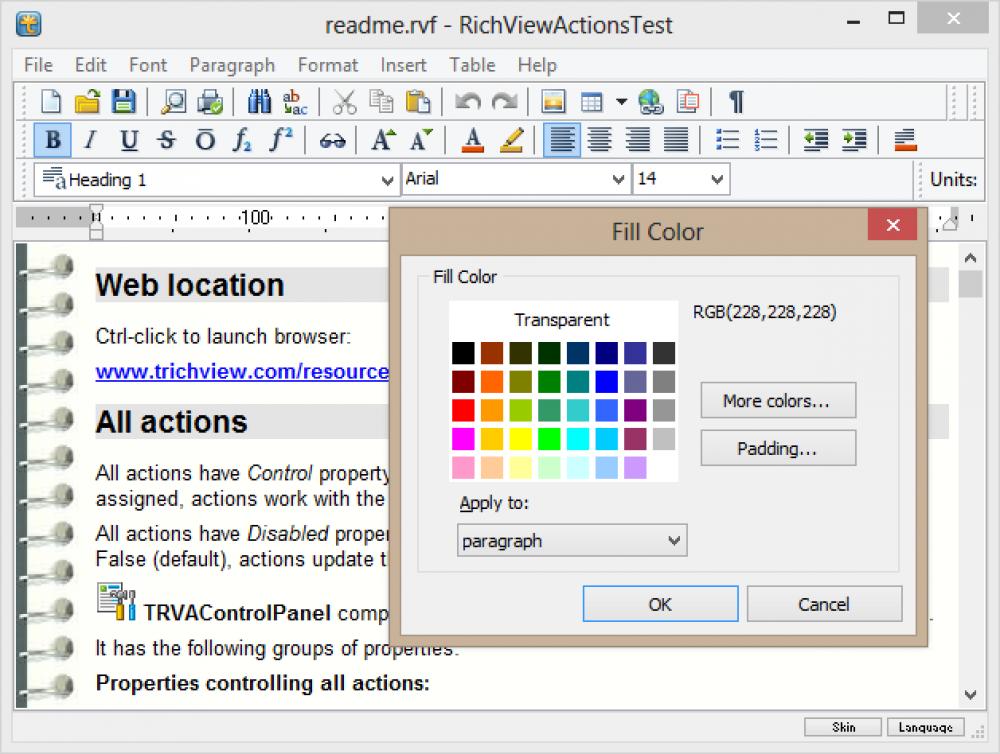Image resolution: width=1000 pixels, height=754 pixels.
Task: Save the document with the Save icon
Action: [122, 101]
